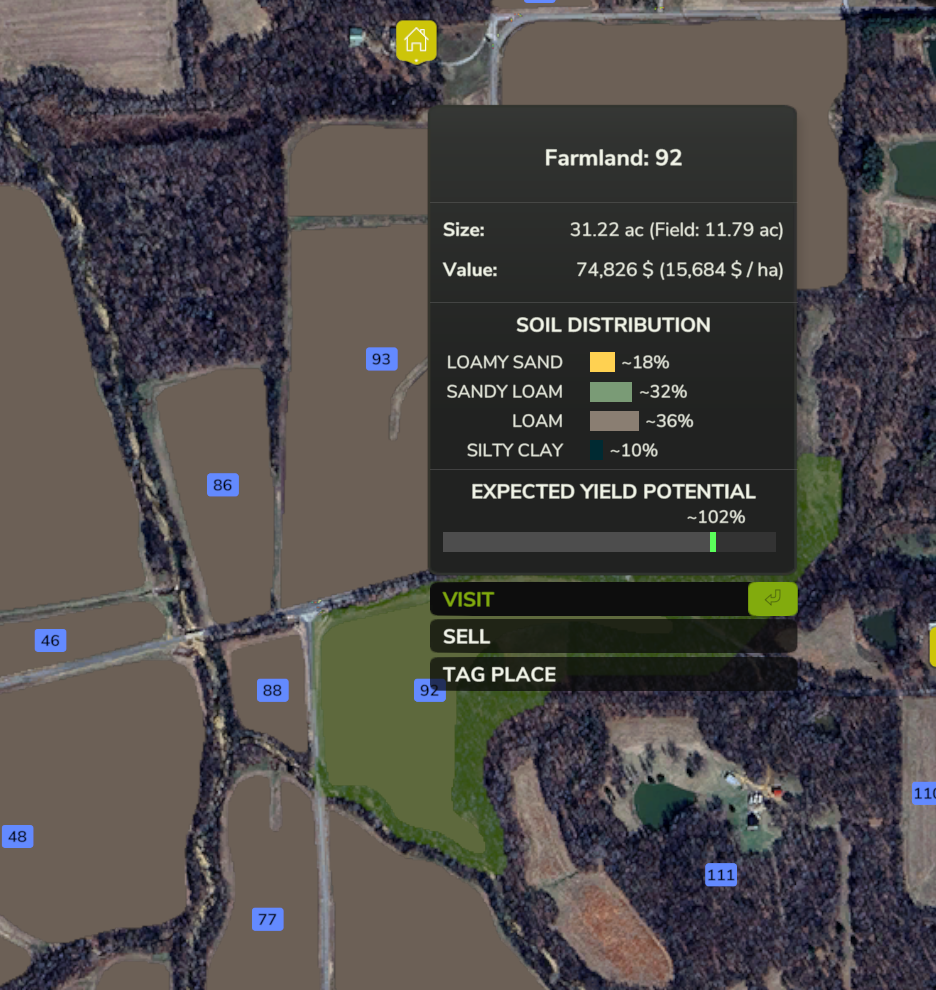Viewport: 936px width, 990px height.
Task: Select farmland marker 93 on the map
Action: [x=381, y=359]
